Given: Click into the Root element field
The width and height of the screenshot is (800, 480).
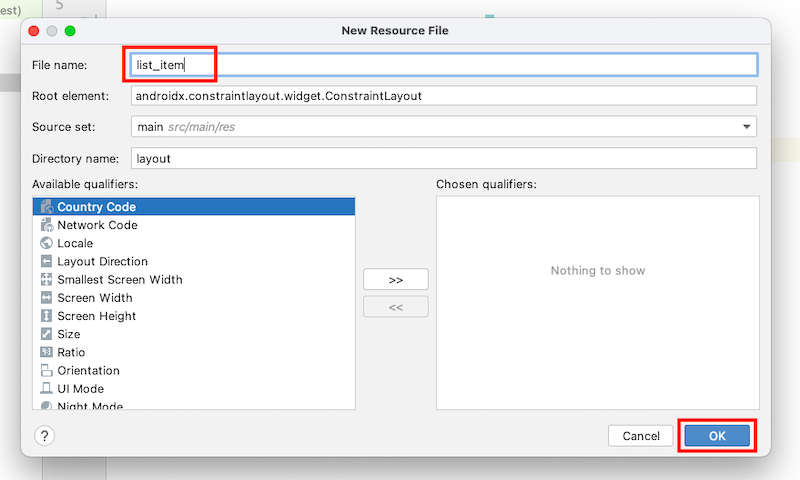Looking at the screenshot, I should point(444,96).
